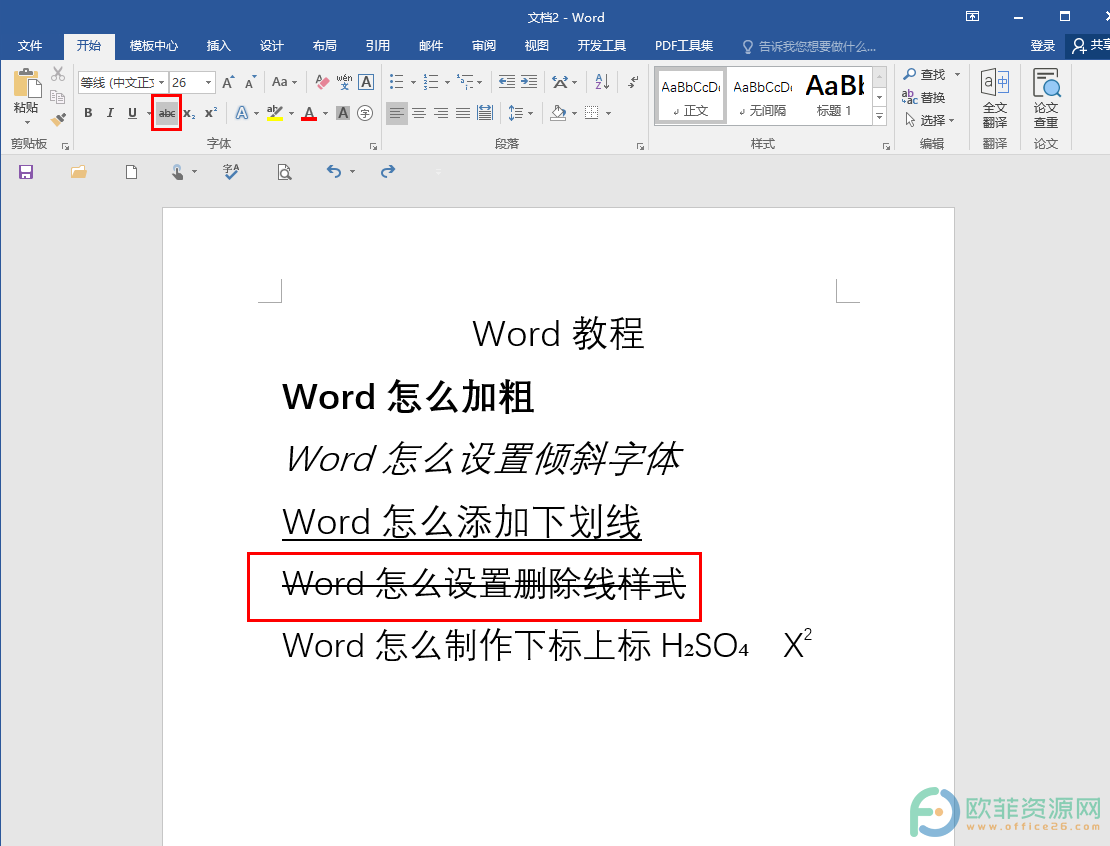Toggle align left

point(397,113)
